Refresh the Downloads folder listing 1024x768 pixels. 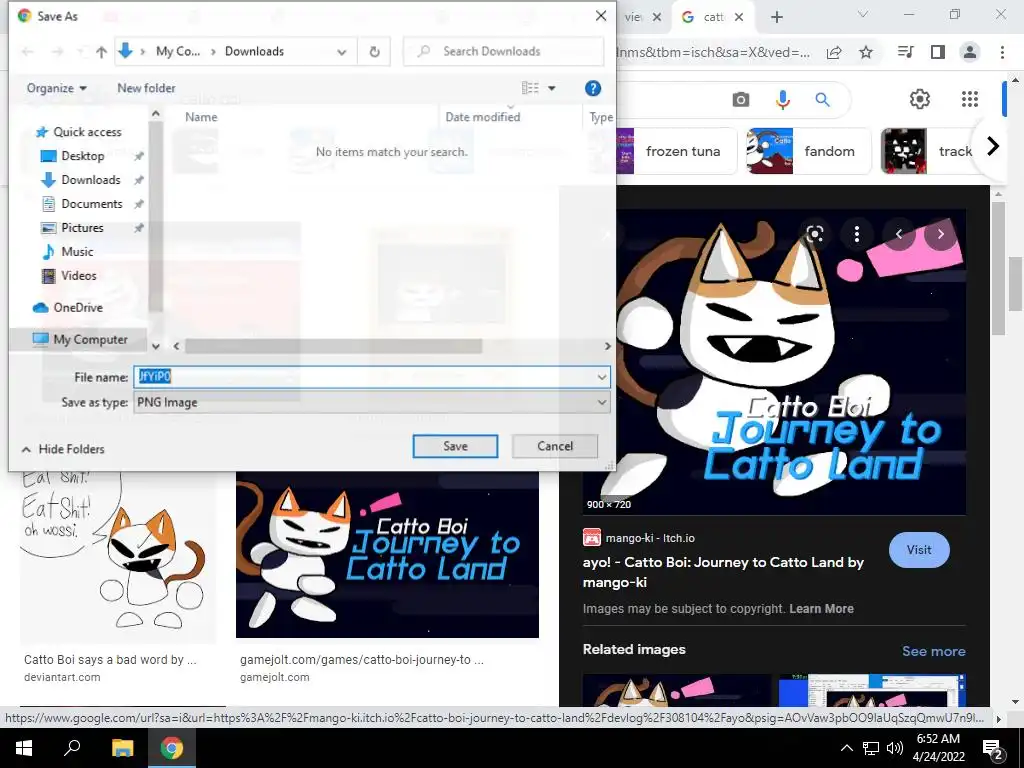tap(374, 52)
